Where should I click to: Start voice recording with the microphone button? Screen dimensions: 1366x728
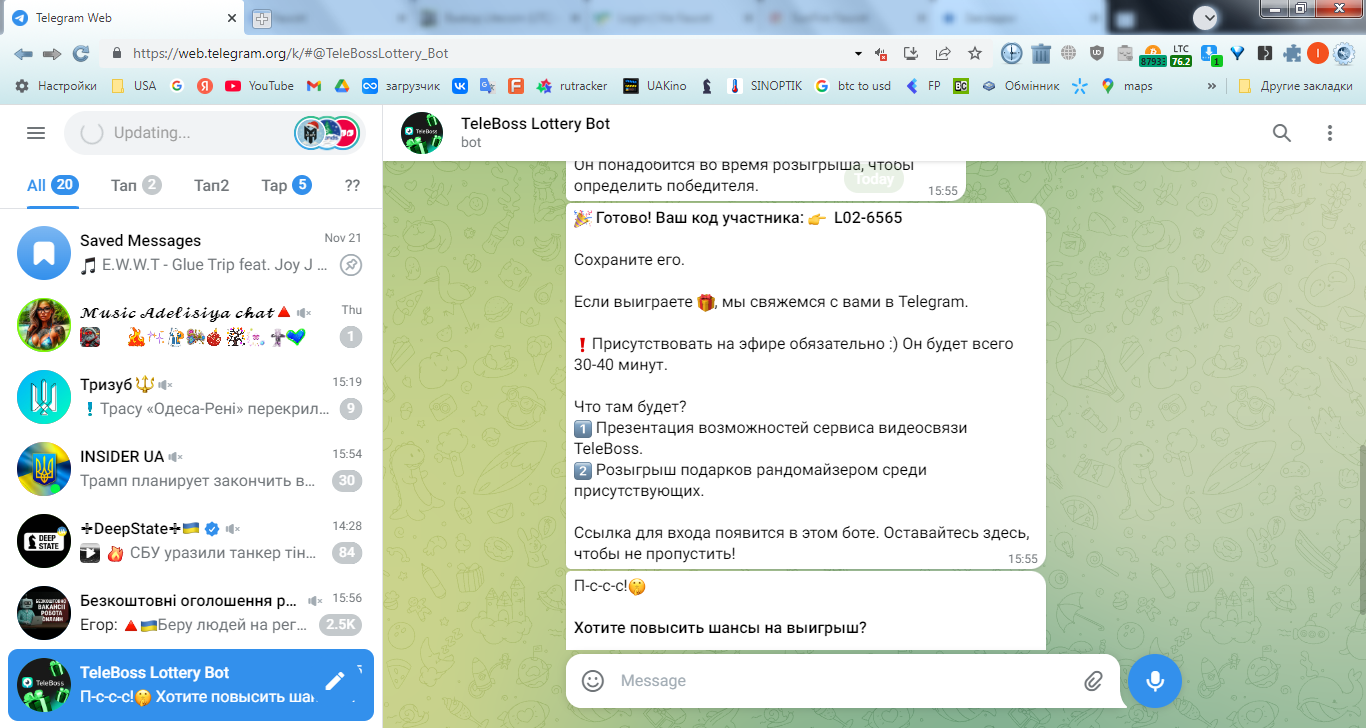point(1155,681)
